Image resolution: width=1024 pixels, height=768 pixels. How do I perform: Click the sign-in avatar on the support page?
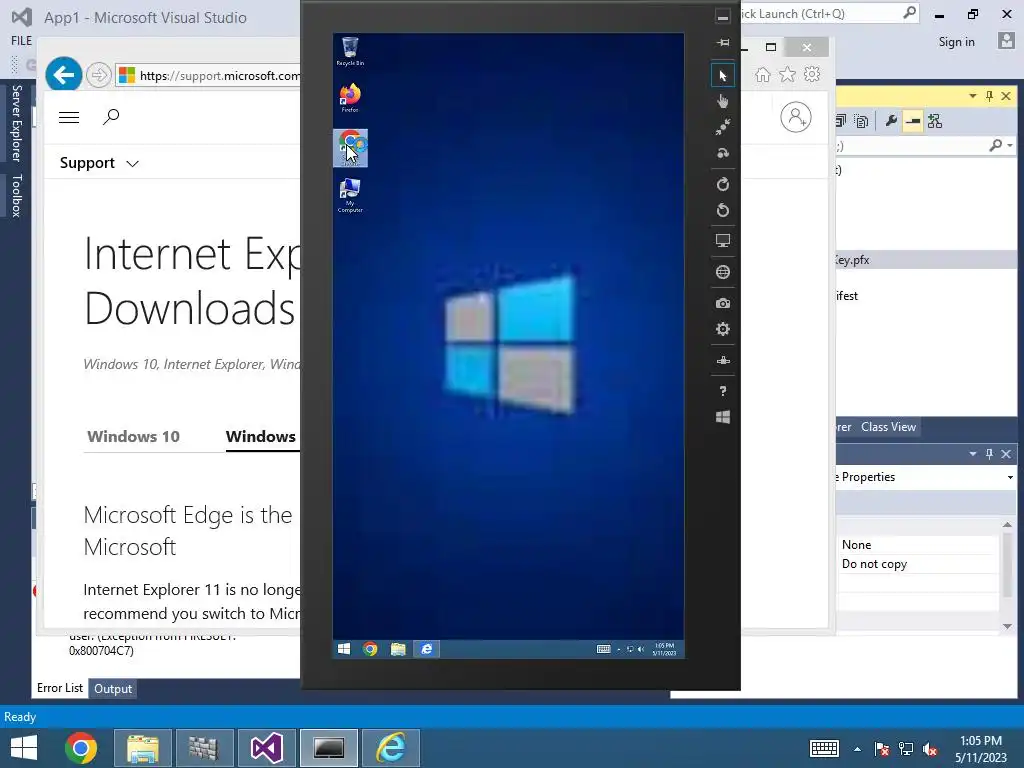pos(795,118)
